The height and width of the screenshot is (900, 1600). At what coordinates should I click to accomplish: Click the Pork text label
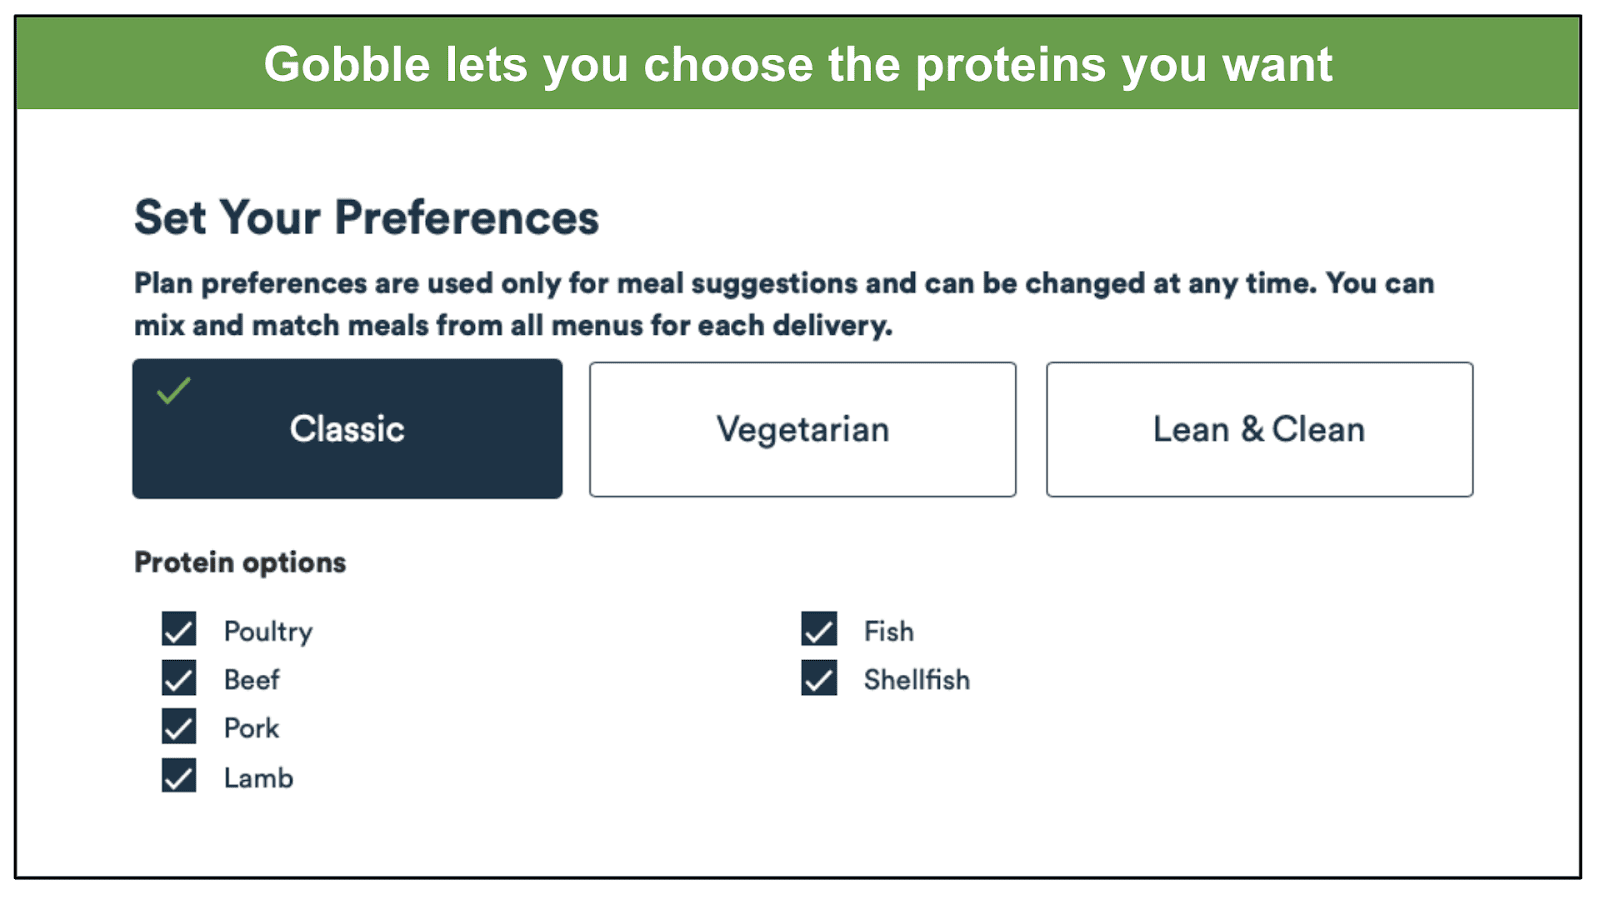click(x=251, y=728)
